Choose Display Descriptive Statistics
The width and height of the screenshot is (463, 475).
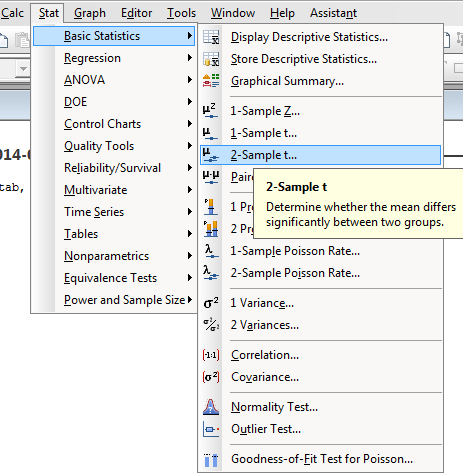[x=321, y=37]
